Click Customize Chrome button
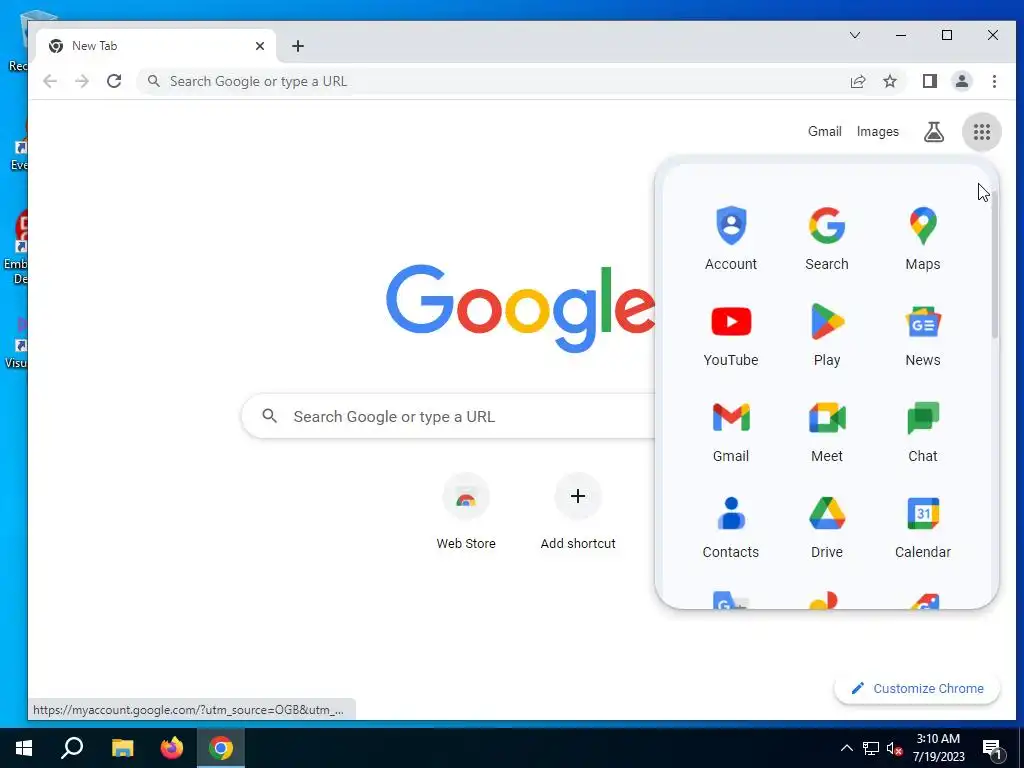This screenshot has width=1024, height=768. [x=917, y=688]
